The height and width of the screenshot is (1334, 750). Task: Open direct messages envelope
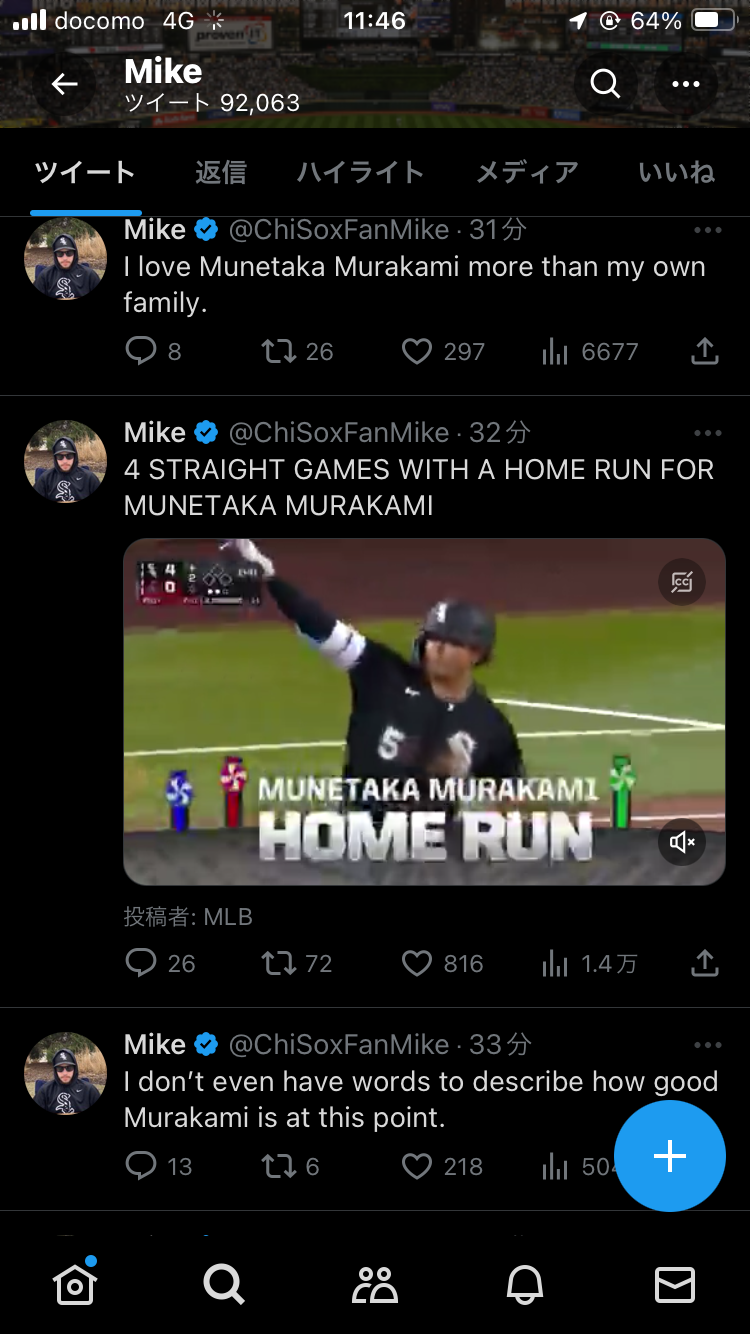pos(675,1284)
